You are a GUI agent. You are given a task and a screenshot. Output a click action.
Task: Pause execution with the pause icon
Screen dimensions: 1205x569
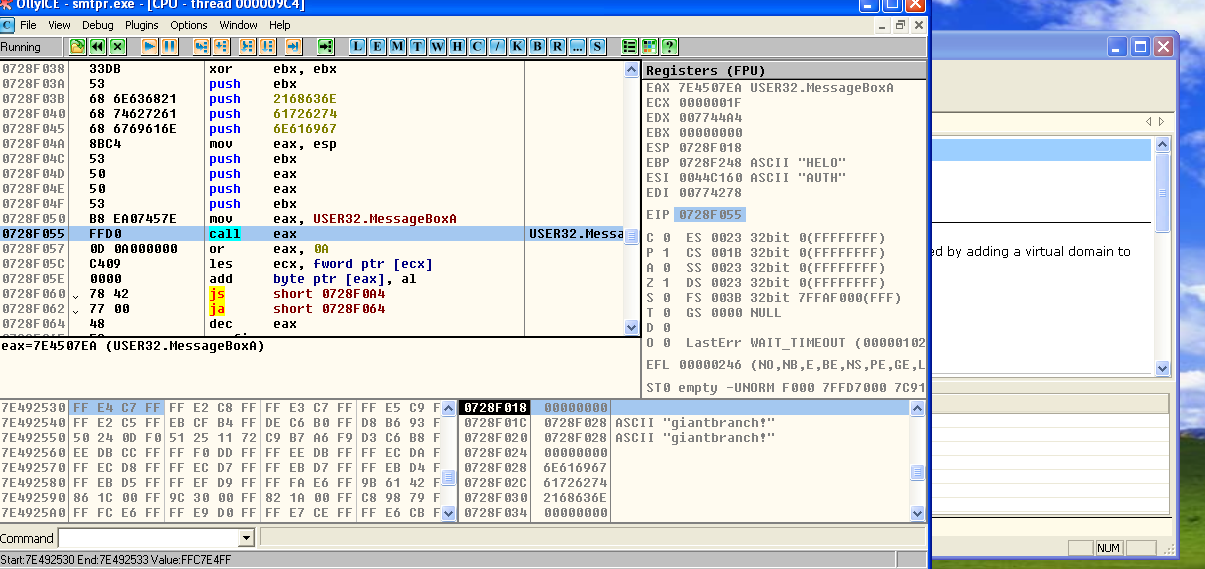pyautogui.click(x=170, y=47)
